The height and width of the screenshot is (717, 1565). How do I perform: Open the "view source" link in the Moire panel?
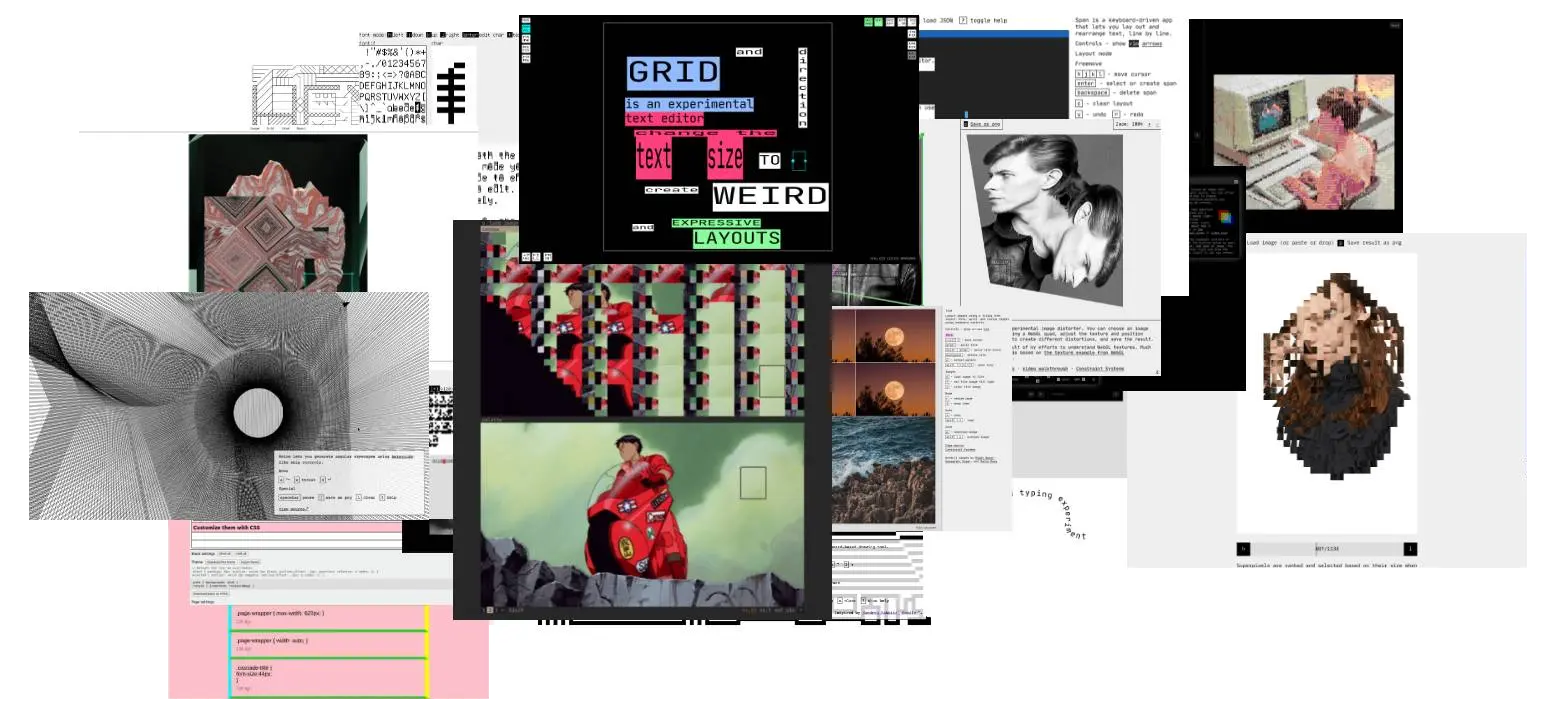(x=293, y=510)
